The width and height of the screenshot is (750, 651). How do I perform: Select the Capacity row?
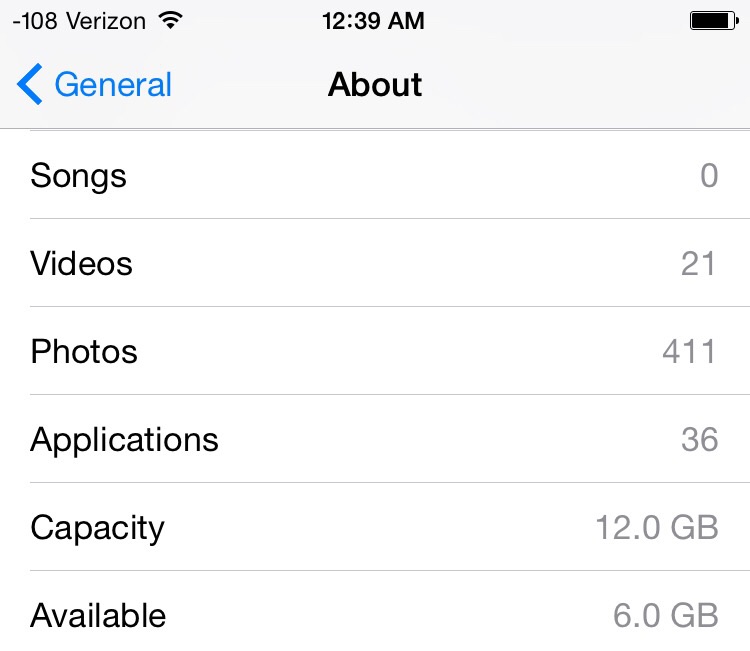pyautogui.click(x=375, y=527)
